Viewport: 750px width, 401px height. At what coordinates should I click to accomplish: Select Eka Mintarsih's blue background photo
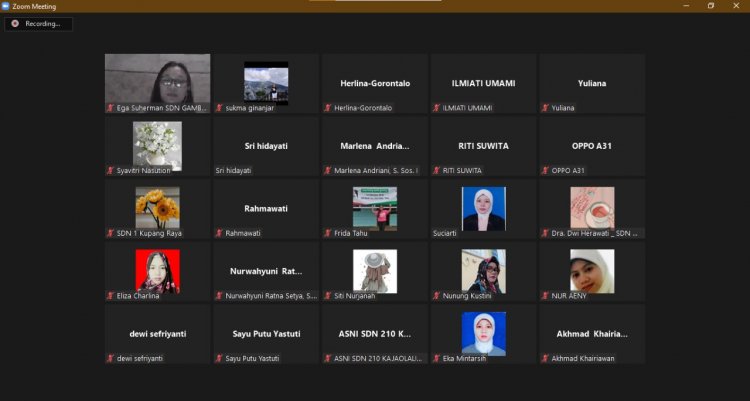coord(484,334)
